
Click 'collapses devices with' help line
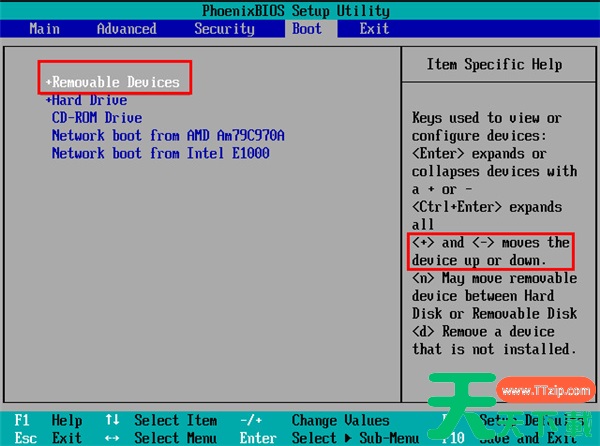[x=494, y=171]
